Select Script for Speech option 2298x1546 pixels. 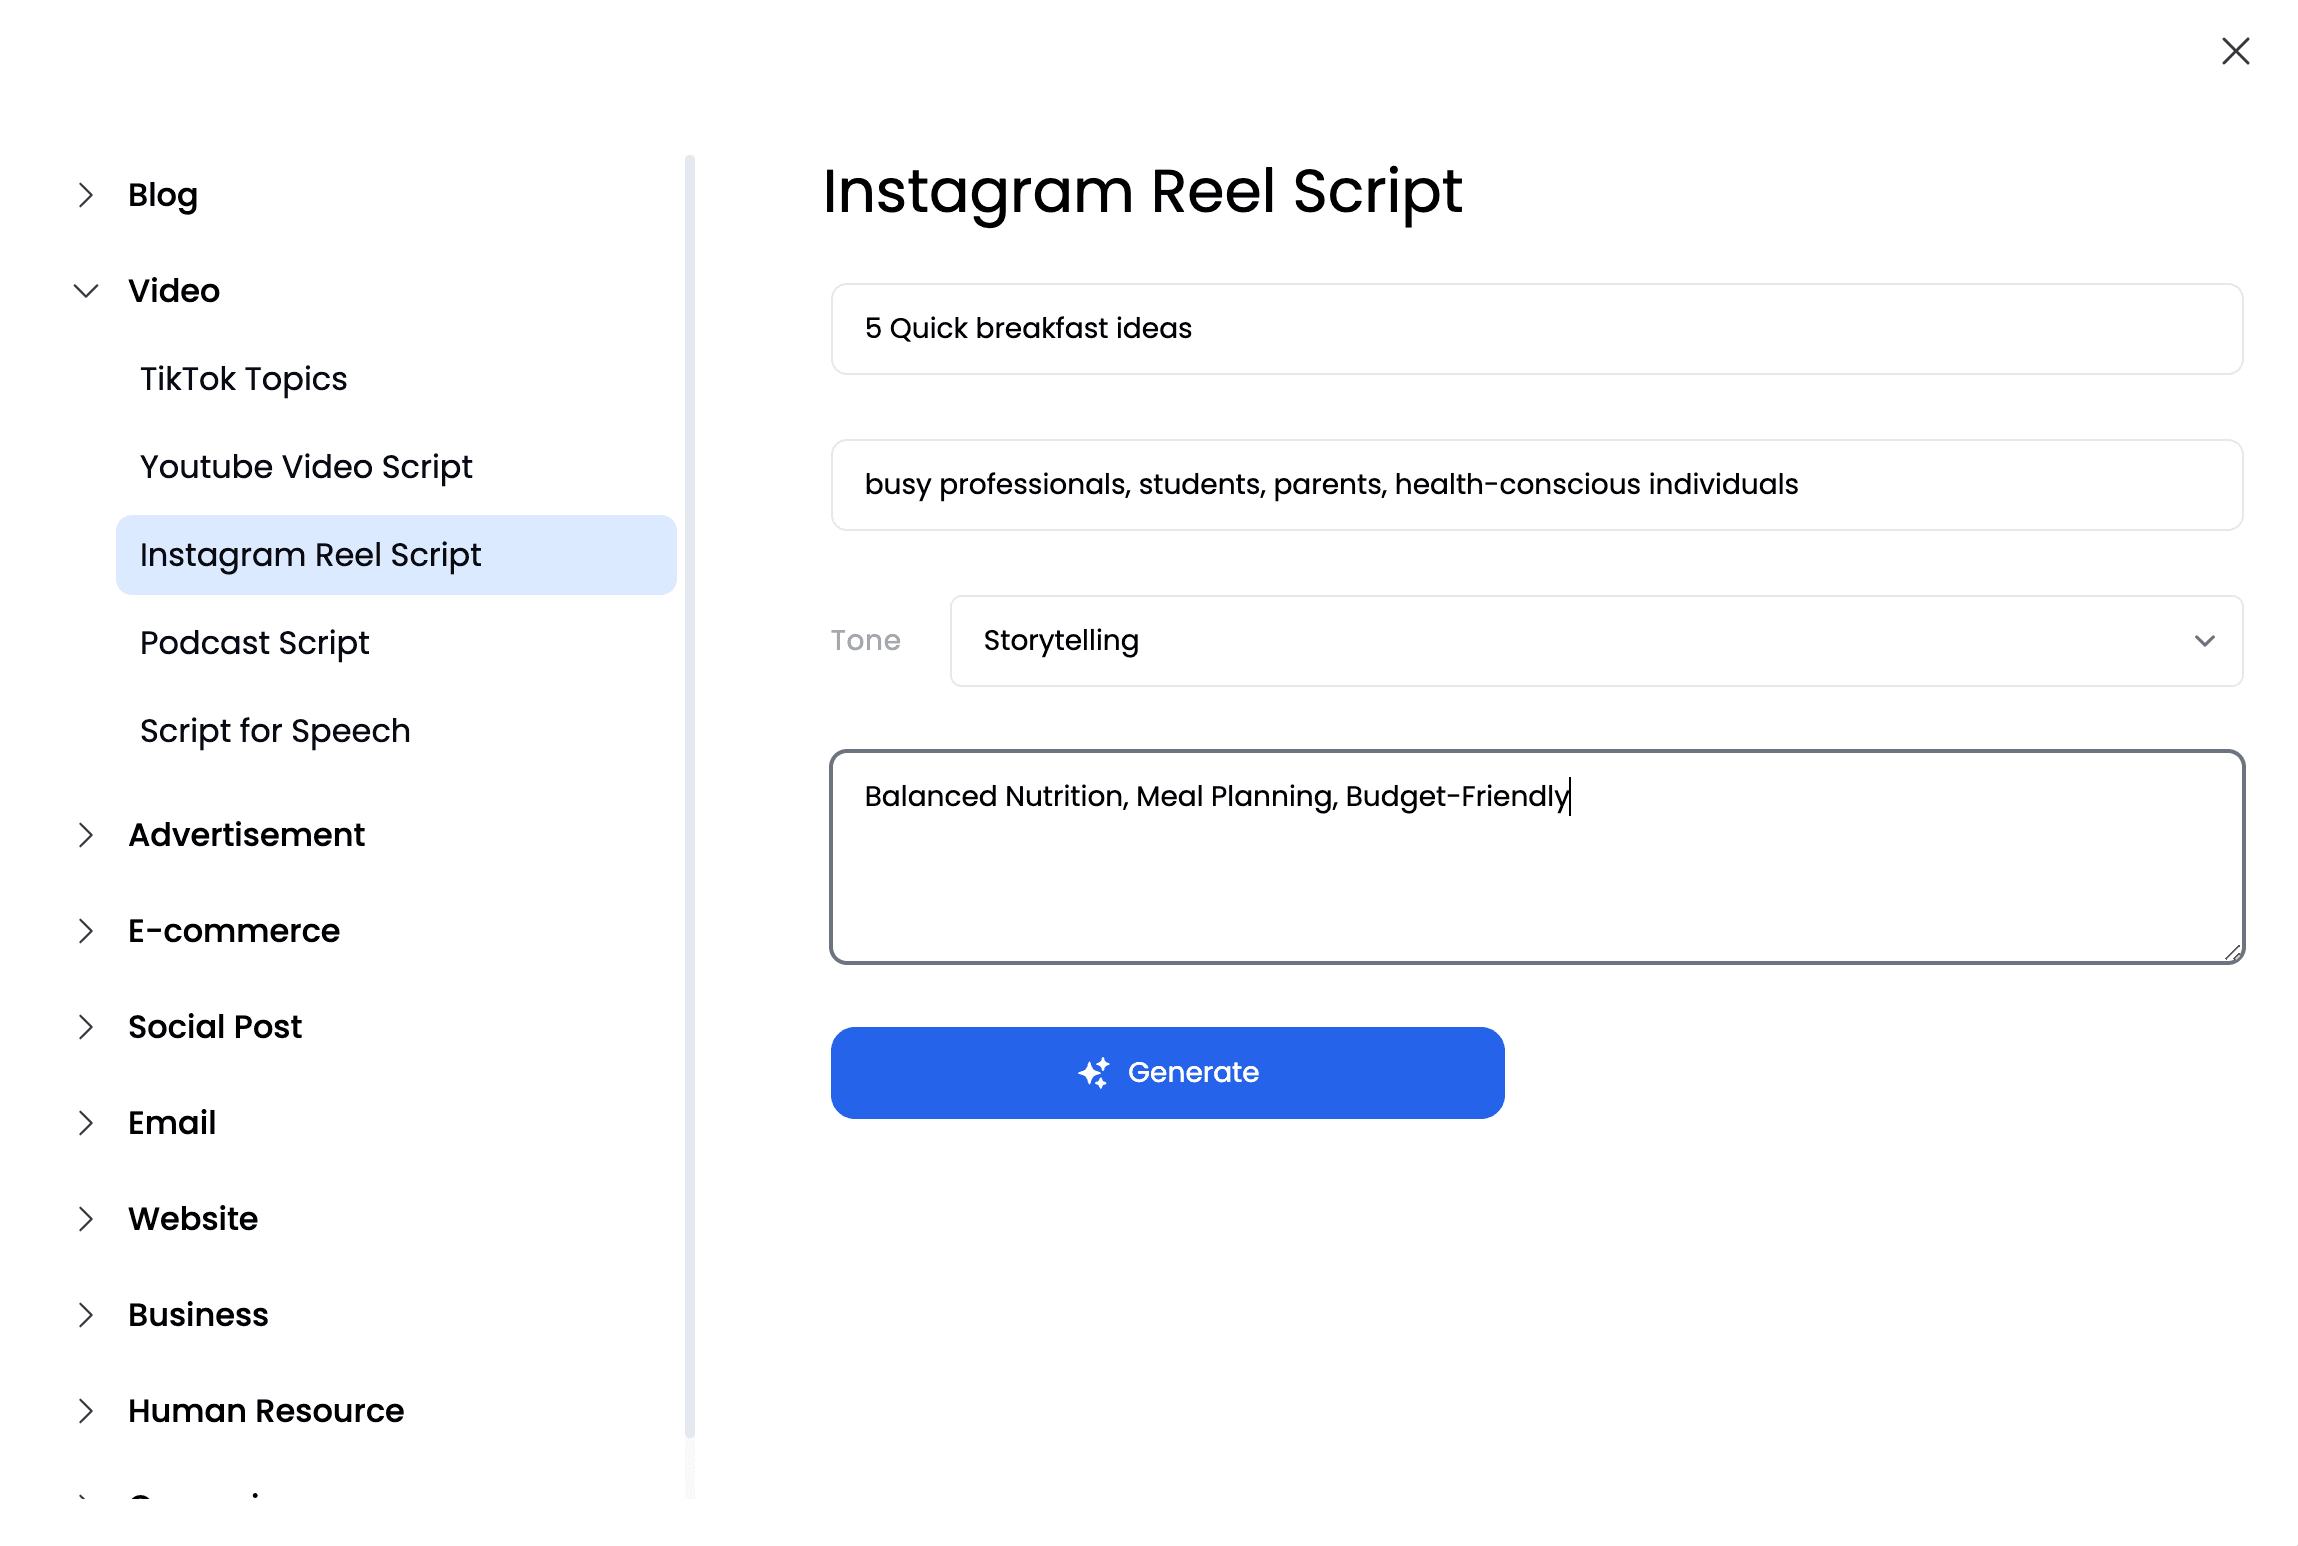[274, 730]
